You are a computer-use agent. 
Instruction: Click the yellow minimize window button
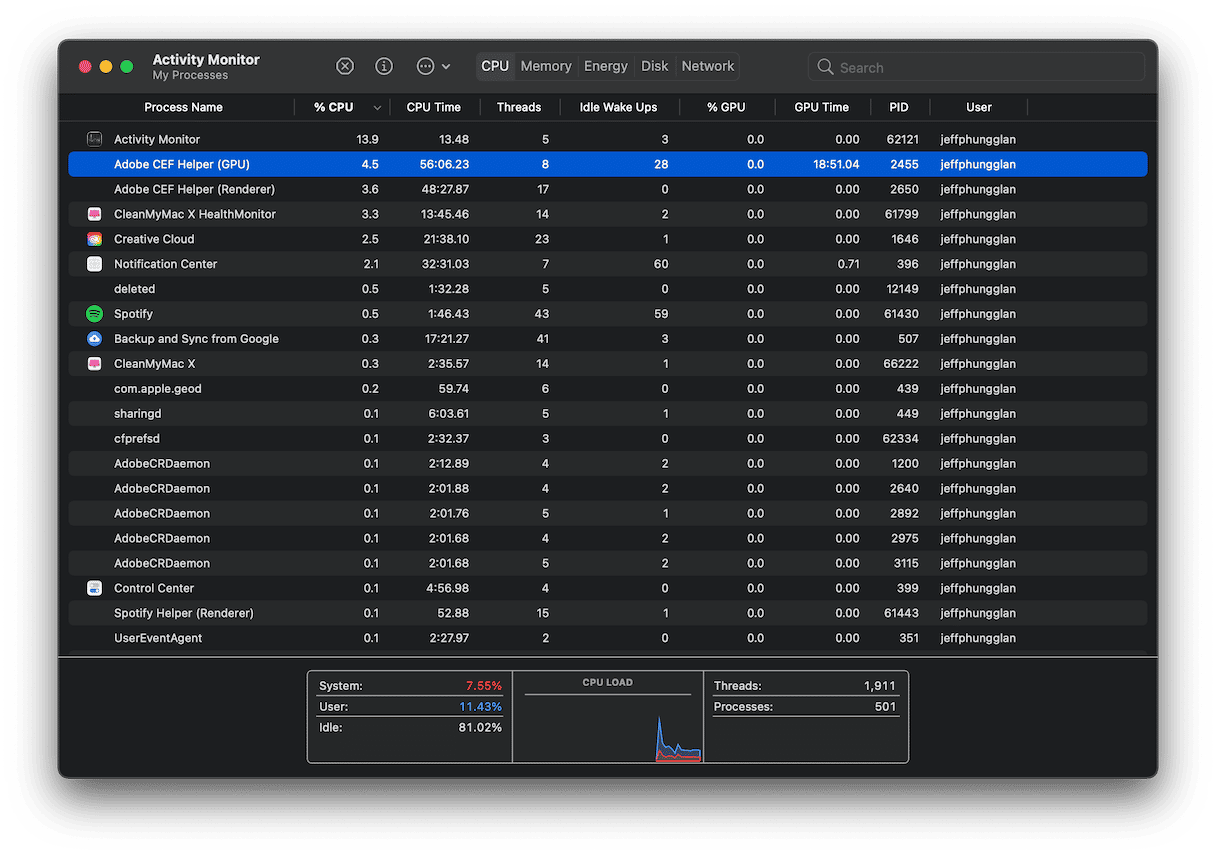click(x=106, y=67)
